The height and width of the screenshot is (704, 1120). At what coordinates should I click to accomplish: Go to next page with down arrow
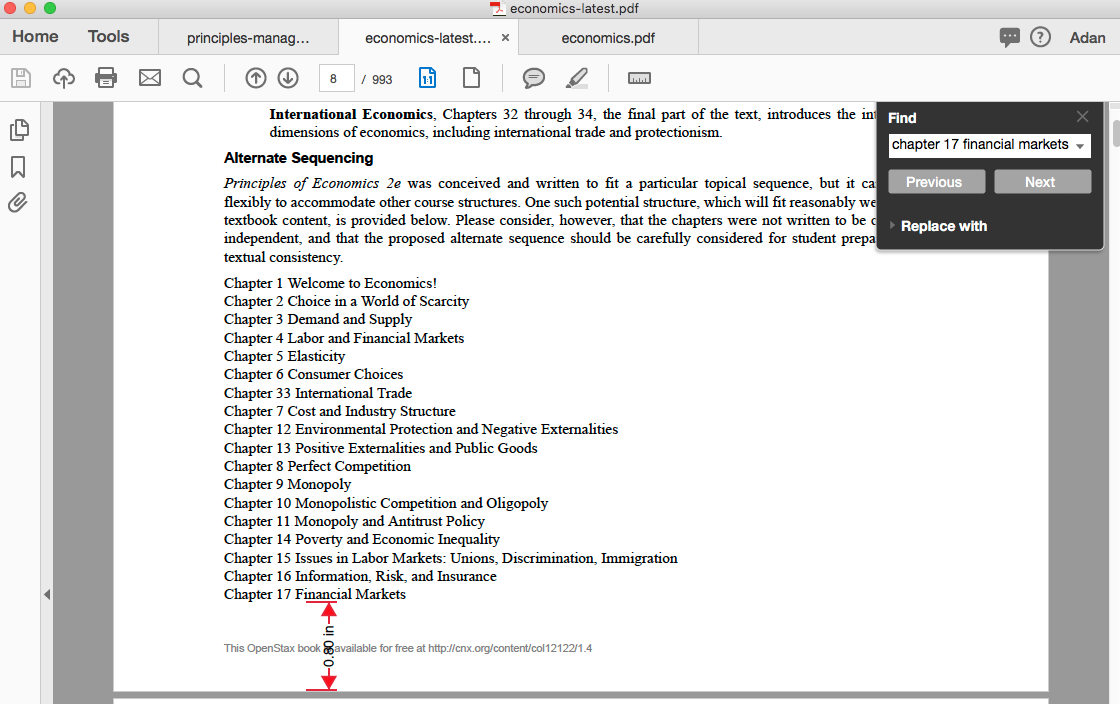[x=288, y=77]
